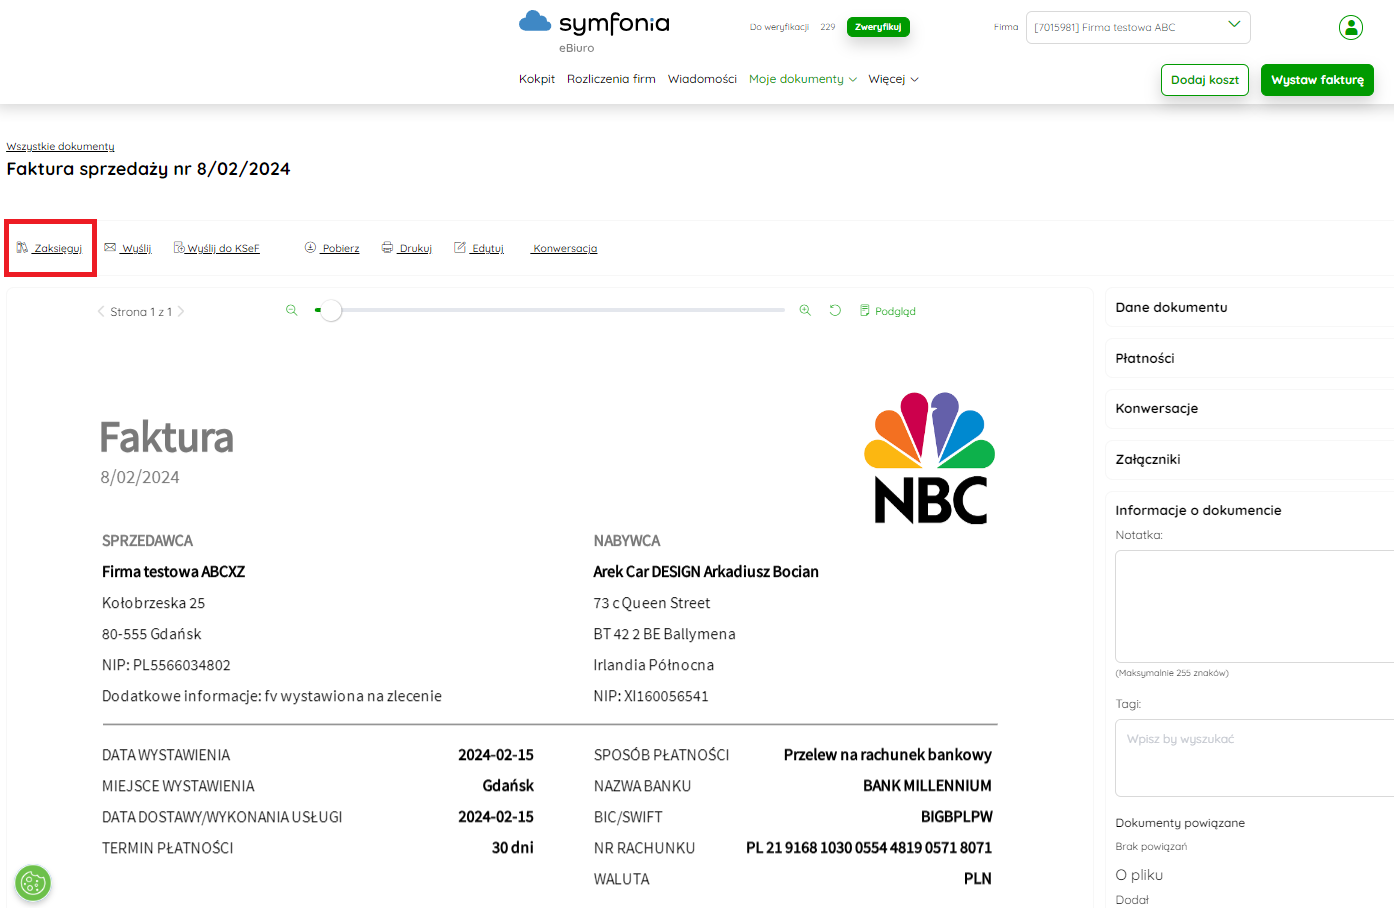Click the bank name 'BANK MILLENNIUM'
The height and width of the screenshot is (908, 1394).
tap(927, 786)
